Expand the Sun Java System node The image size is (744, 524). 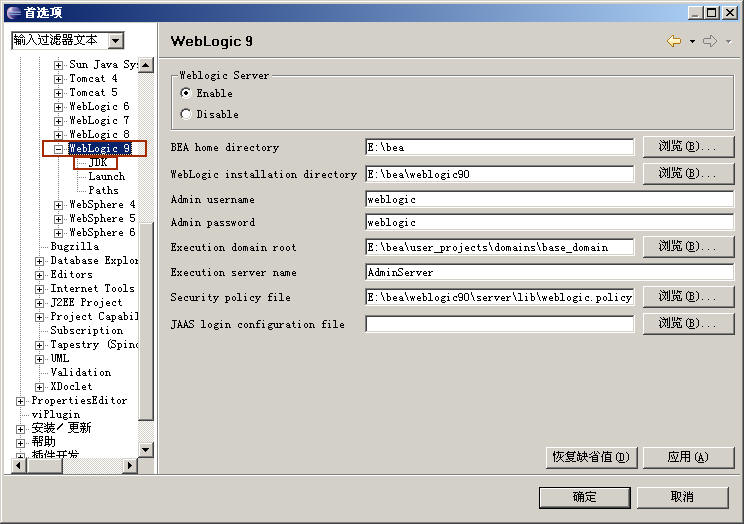coord(58,65)
